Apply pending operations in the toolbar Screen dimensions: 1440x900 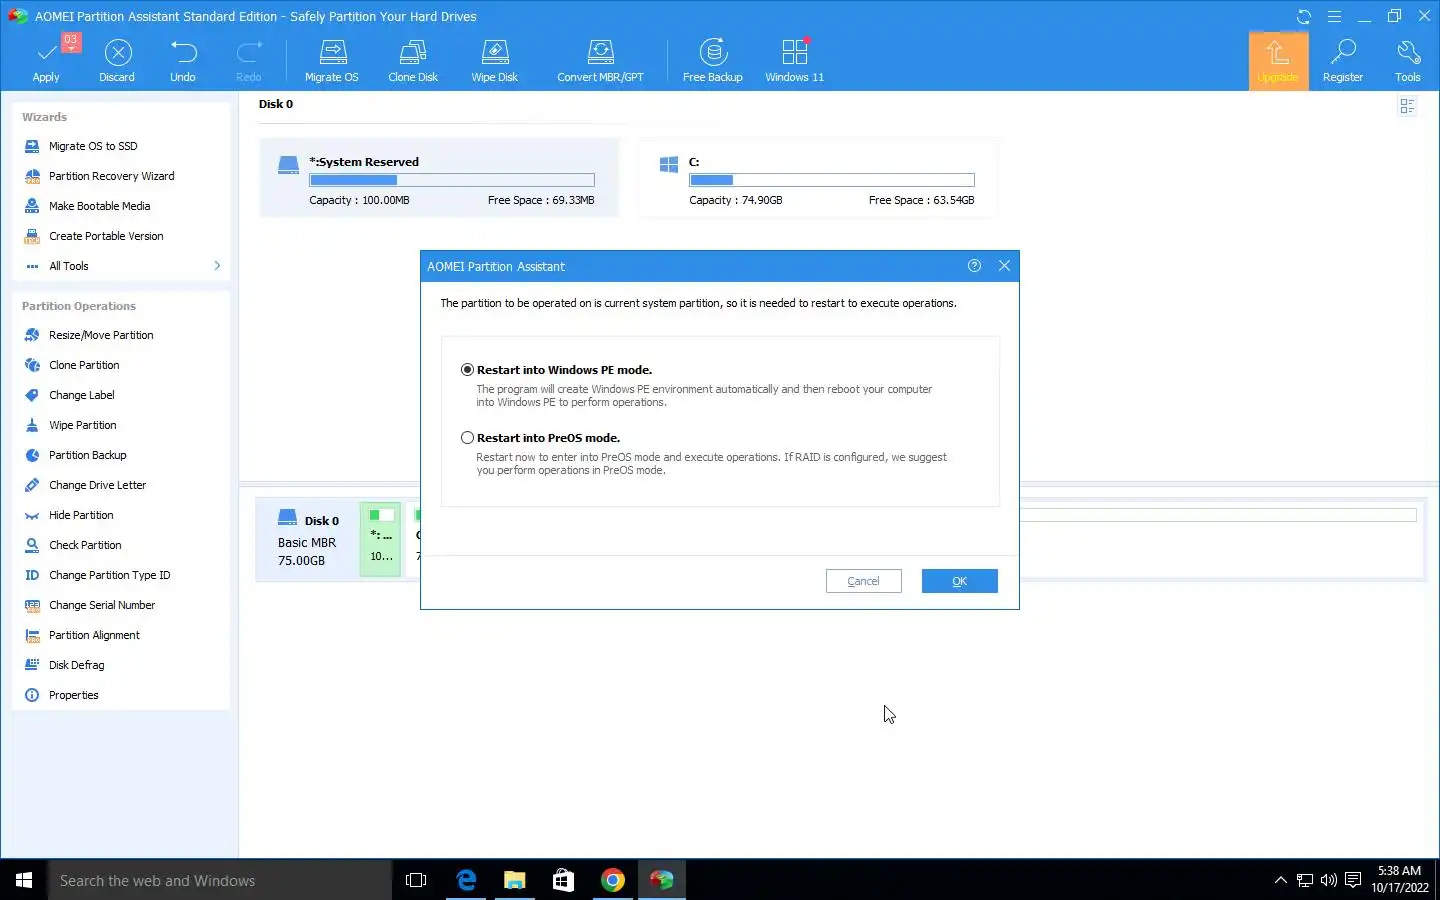pyautogui.click(x=46, y=61)
